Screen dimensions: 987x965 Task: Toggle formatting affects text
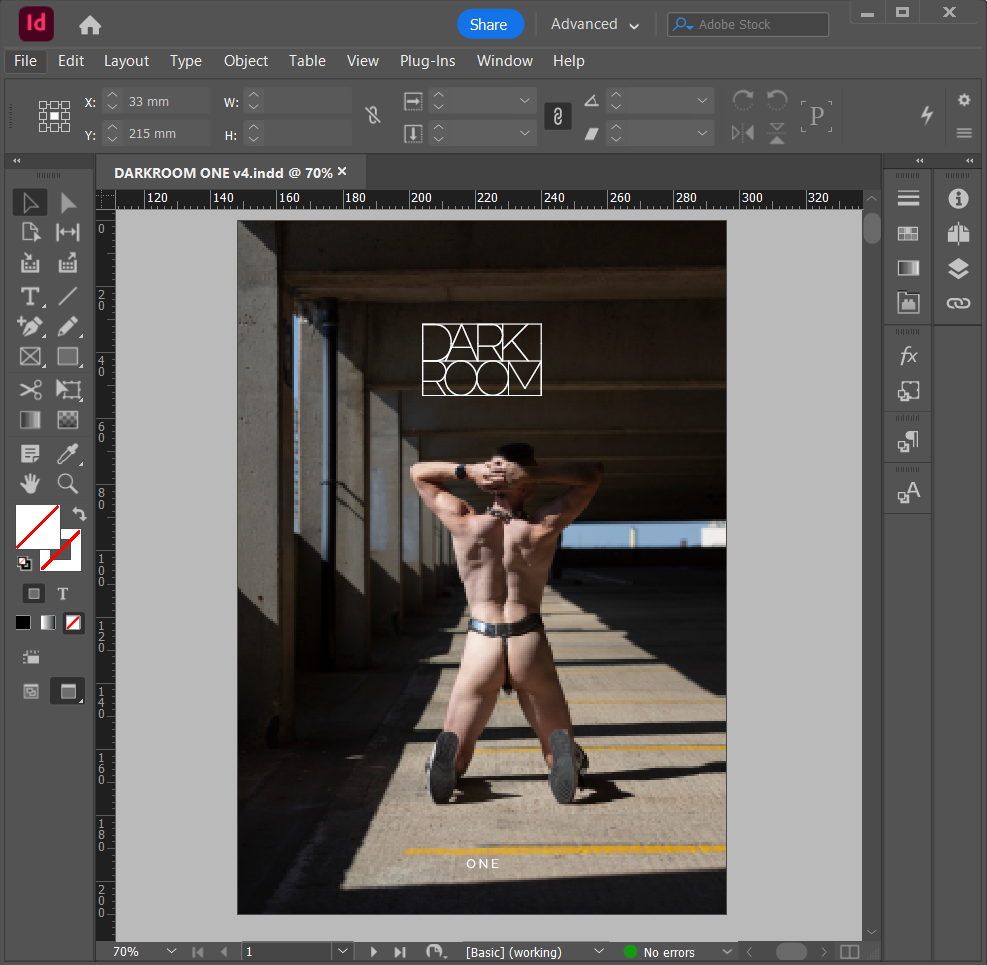(62, 594)
